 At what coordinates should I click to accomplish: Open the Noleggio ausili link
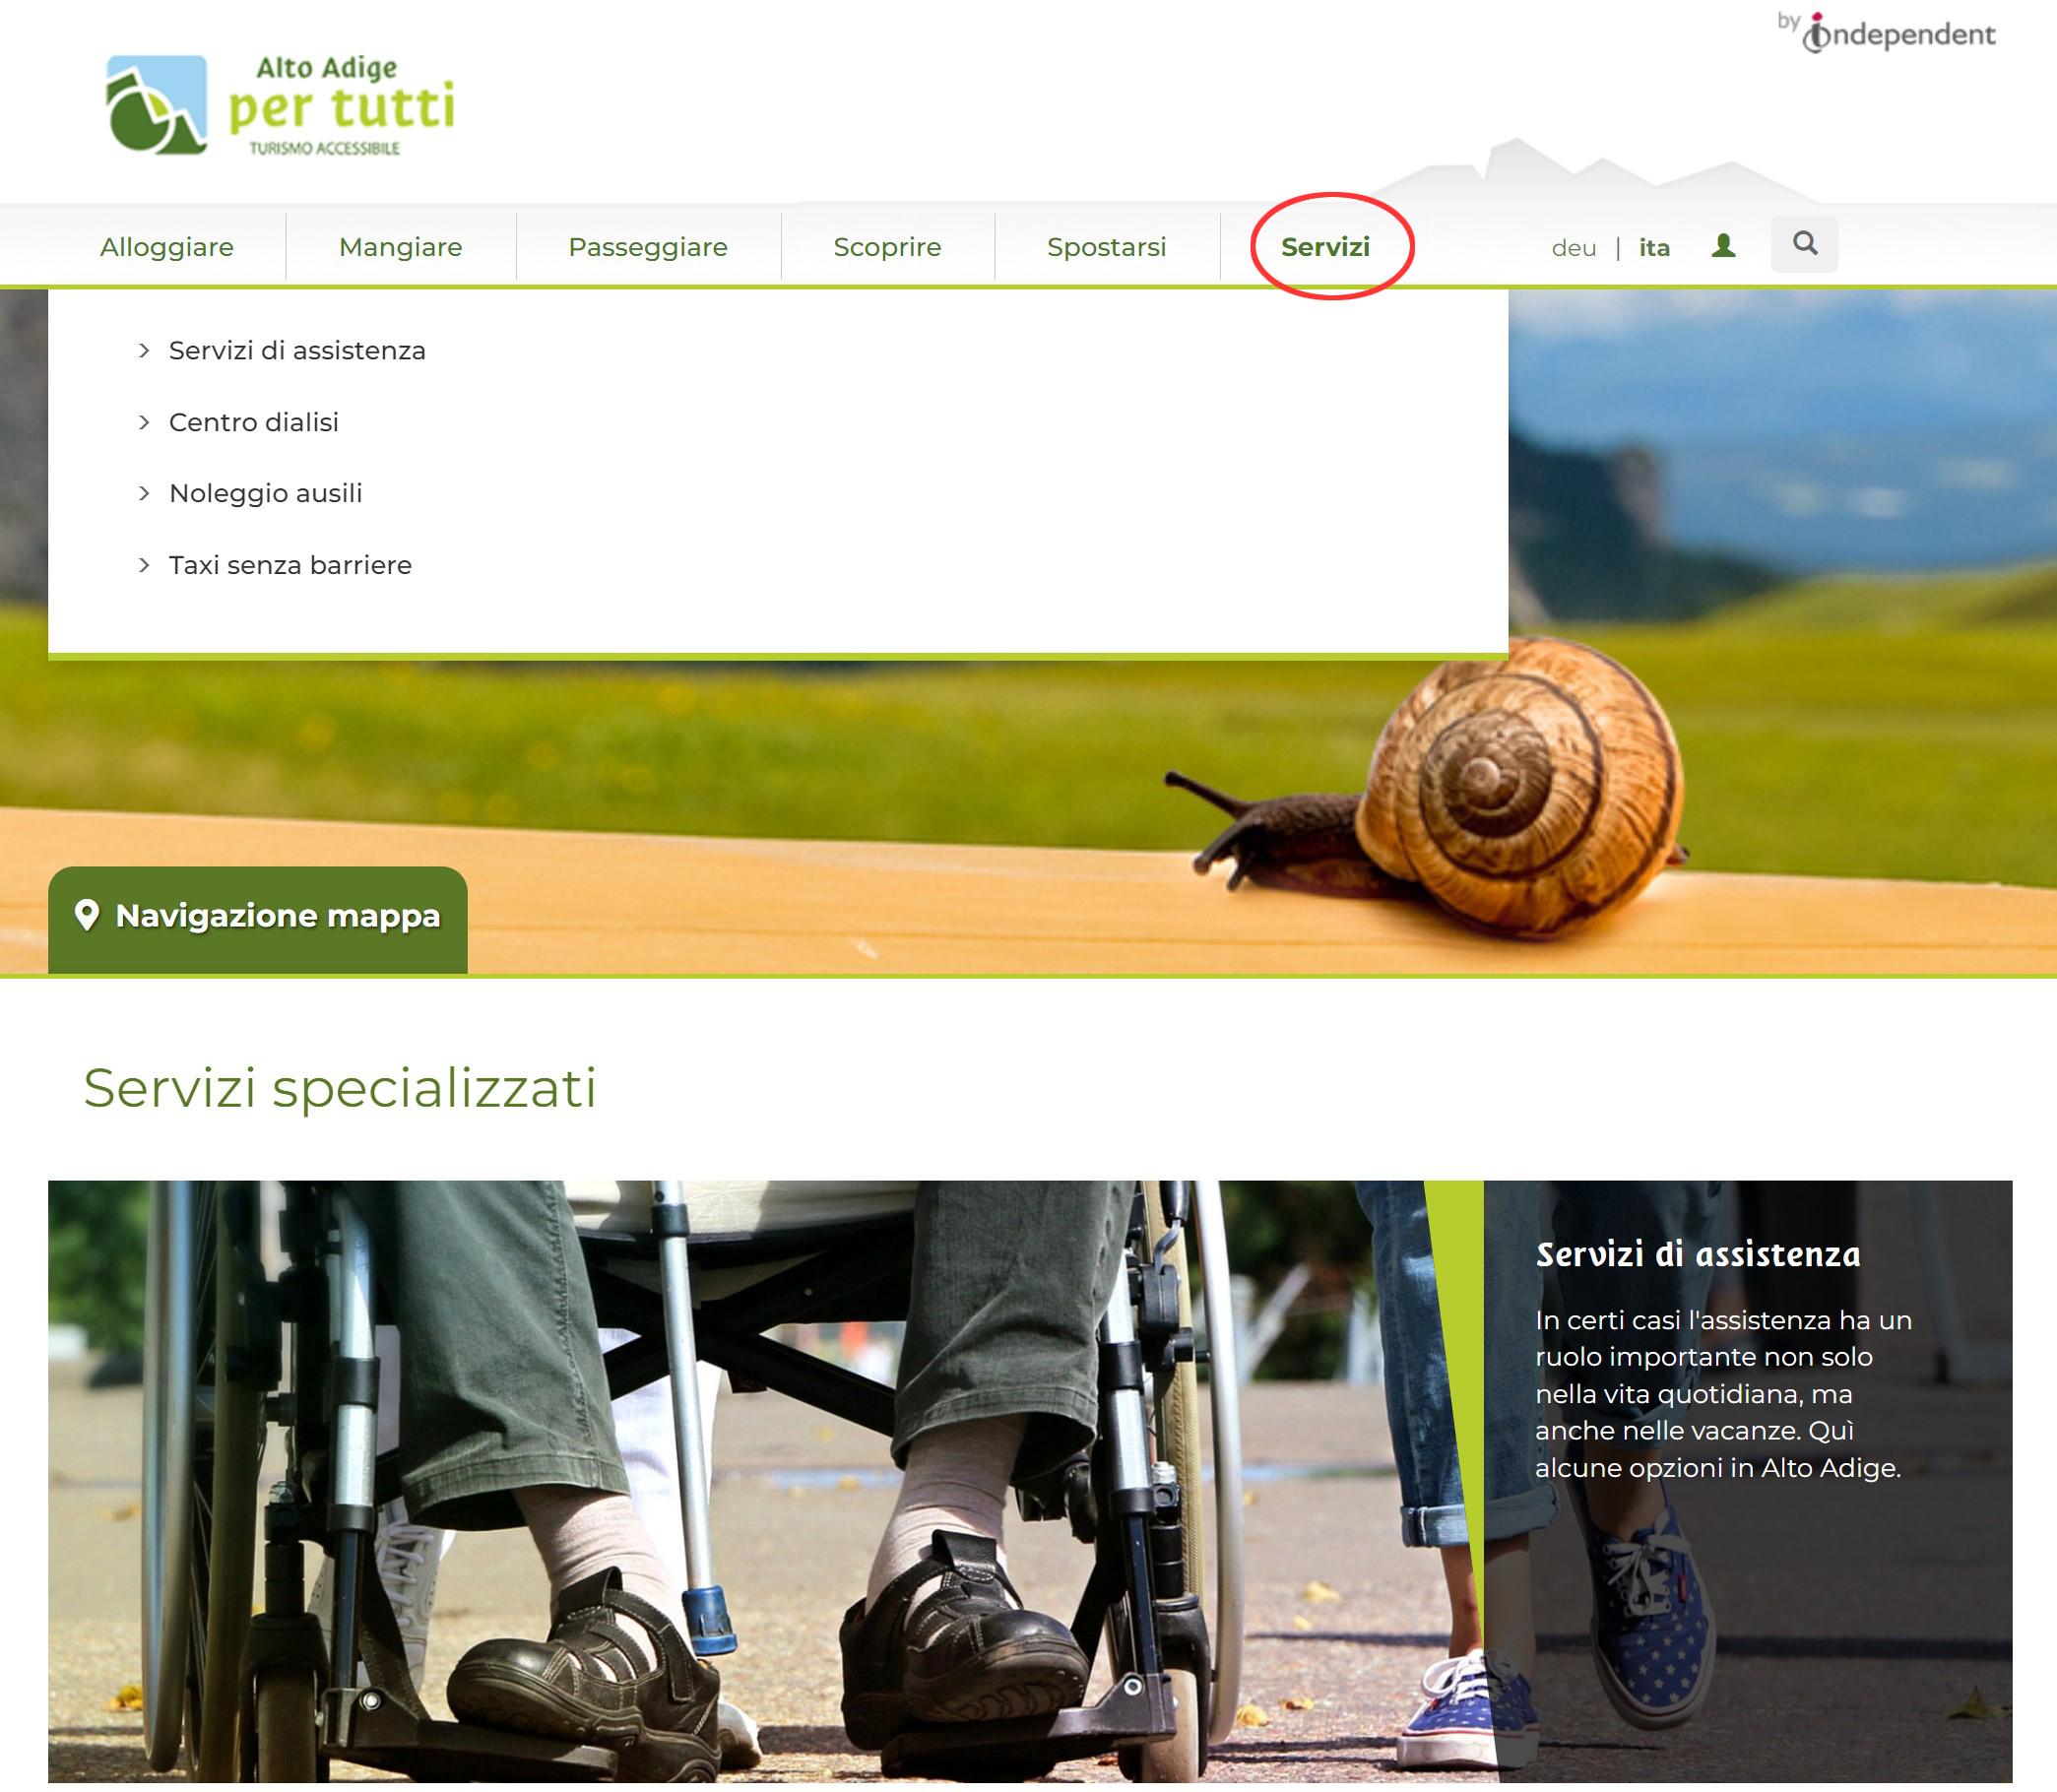266,493
